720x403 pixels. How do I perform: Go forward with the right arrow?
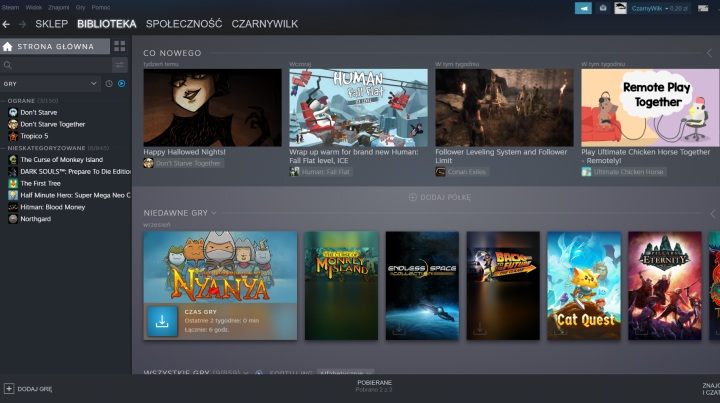coord(22,24)
